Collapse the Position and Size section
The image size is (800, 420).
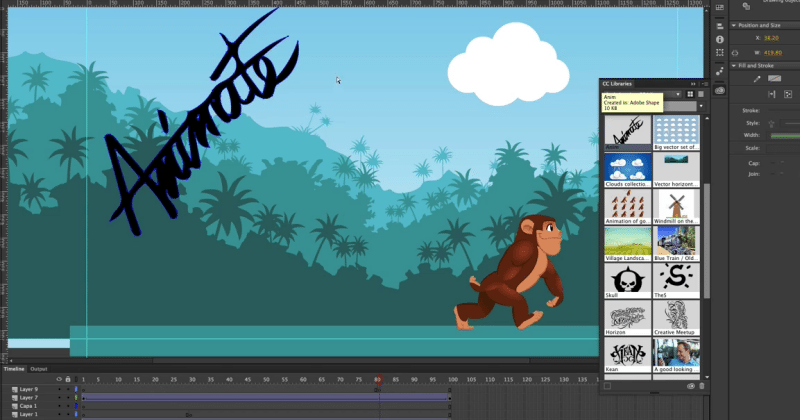(734, 25)
